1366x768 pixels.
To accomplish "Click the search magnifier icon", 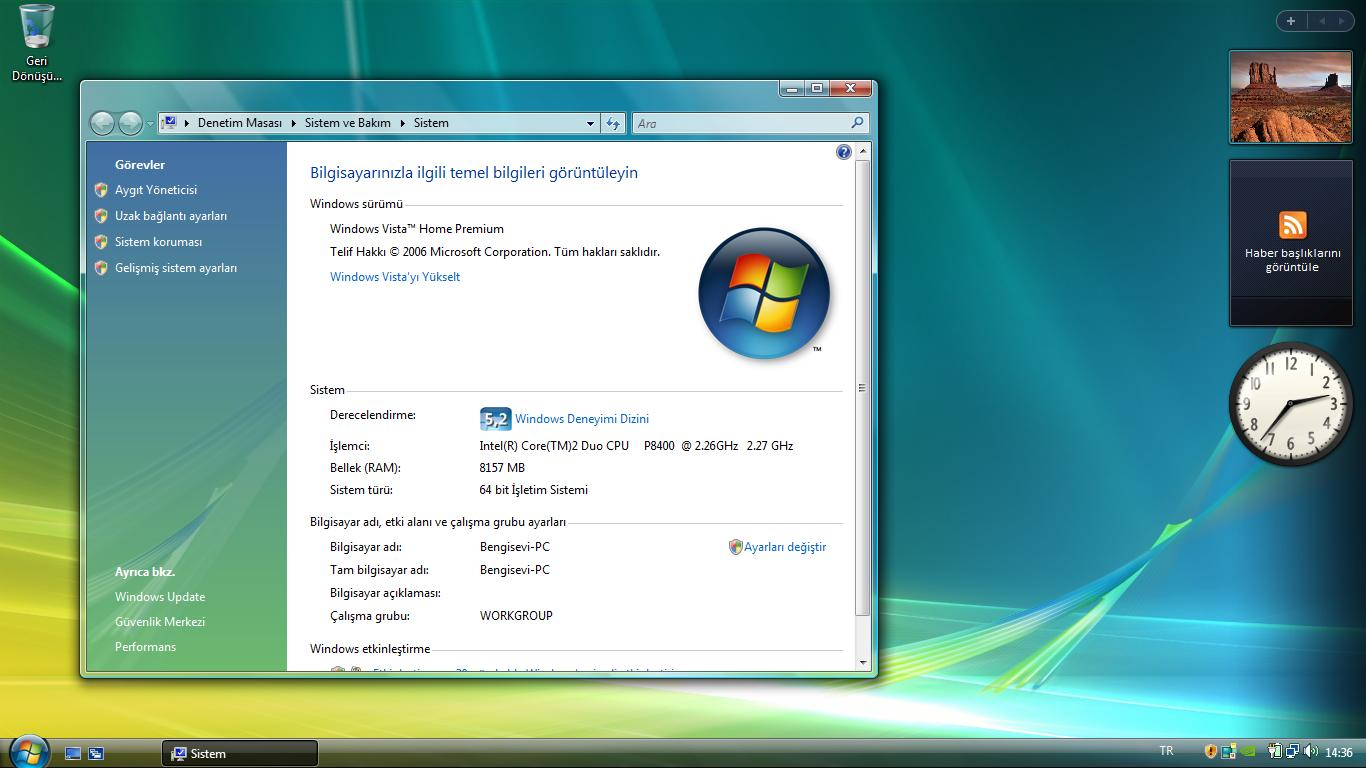I will (857, 123).
